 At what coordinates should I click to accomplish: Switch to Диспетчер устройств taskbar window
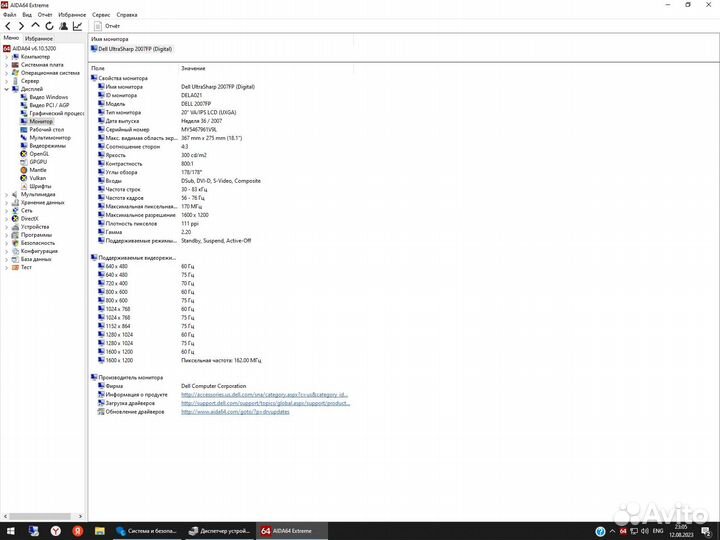219,531
